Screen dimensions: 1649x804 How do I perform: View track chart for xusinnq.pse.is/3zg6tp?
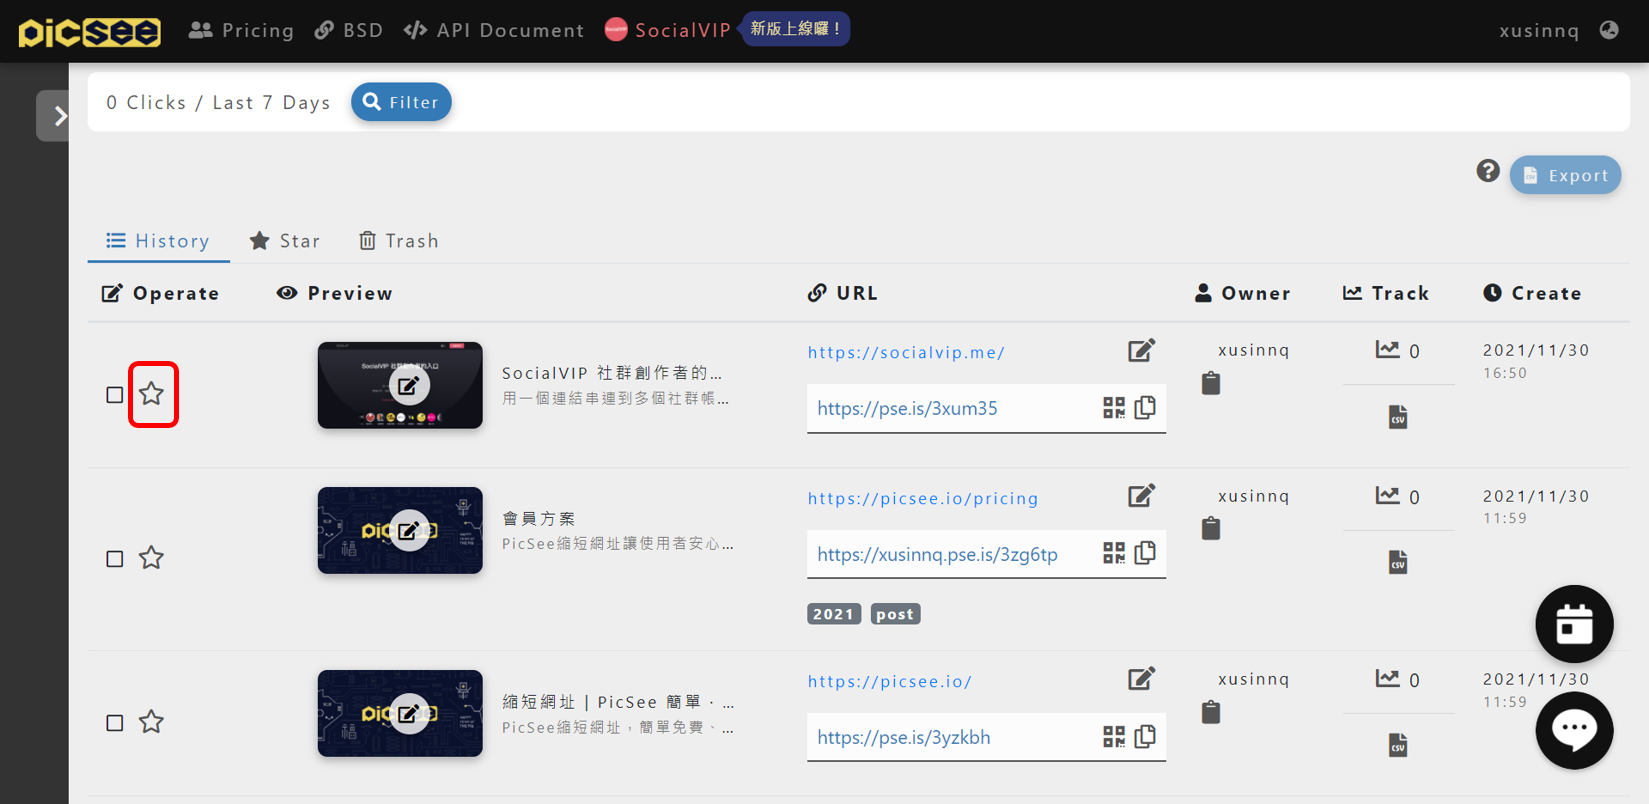point(1387,496)
